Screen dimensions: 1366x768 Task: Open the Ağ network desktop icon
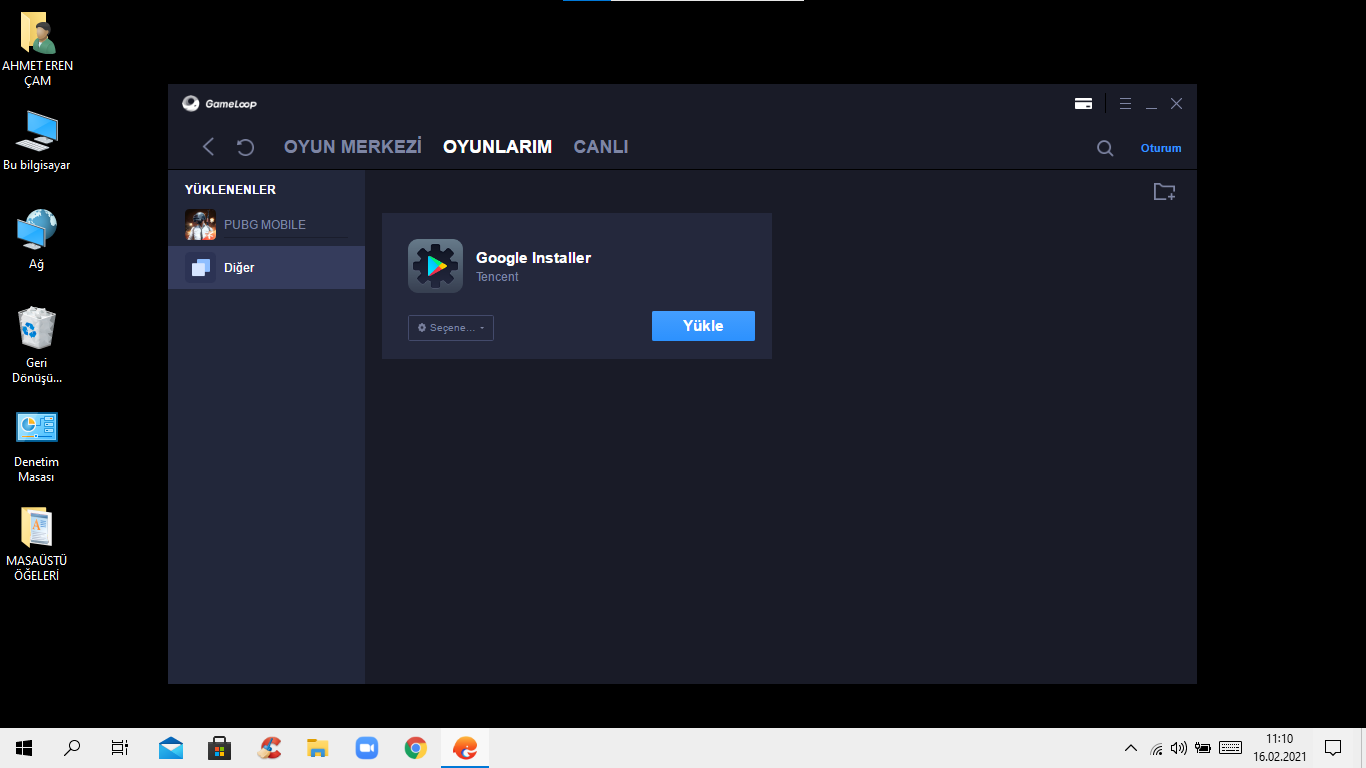pyautogui.click(x=37, y=239)
